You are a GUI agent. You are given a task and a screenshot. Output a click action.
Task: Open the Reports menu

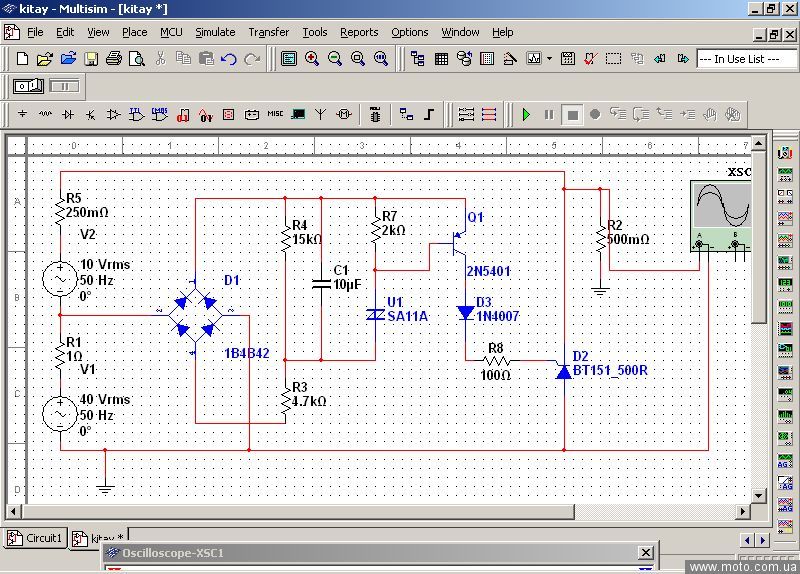[359, 32]
